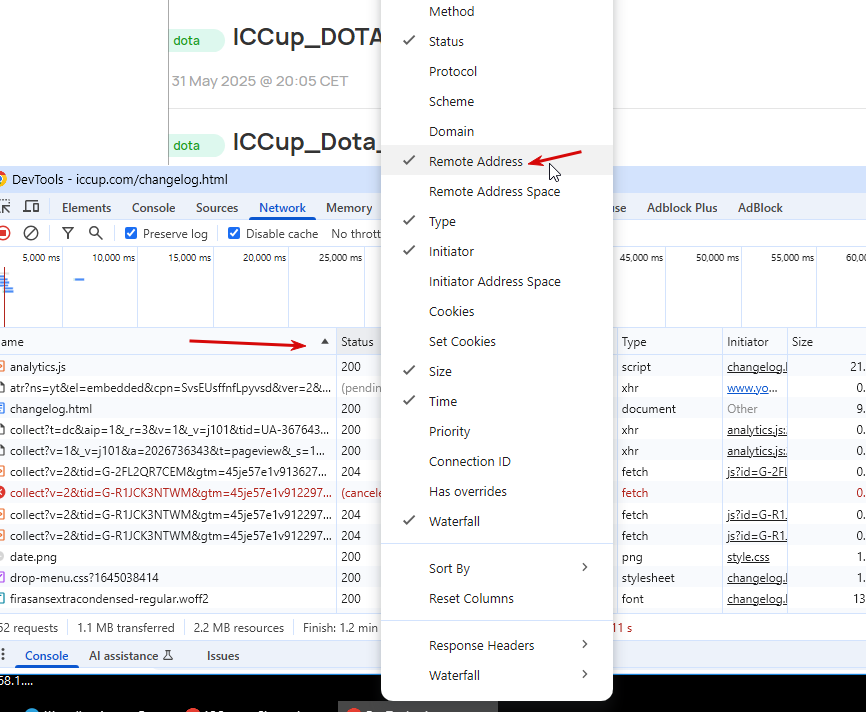Uncheck Time column option
This screenshot has height=712, width=866.
point(497,402)
